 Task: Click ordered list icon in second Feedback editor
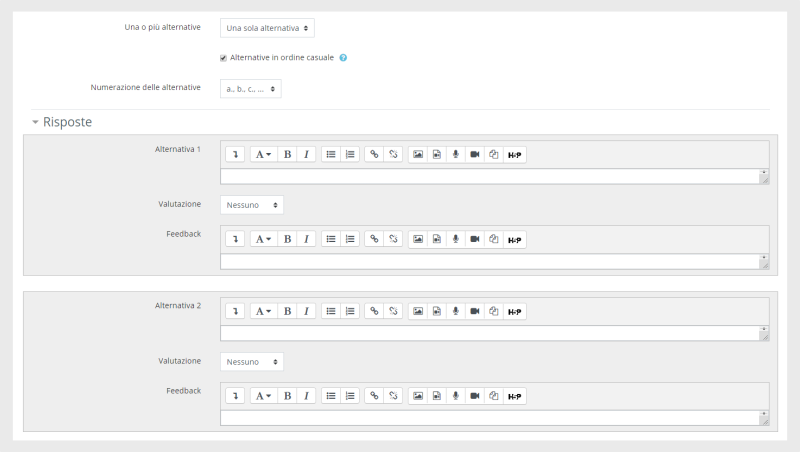(x=349, y=396)
